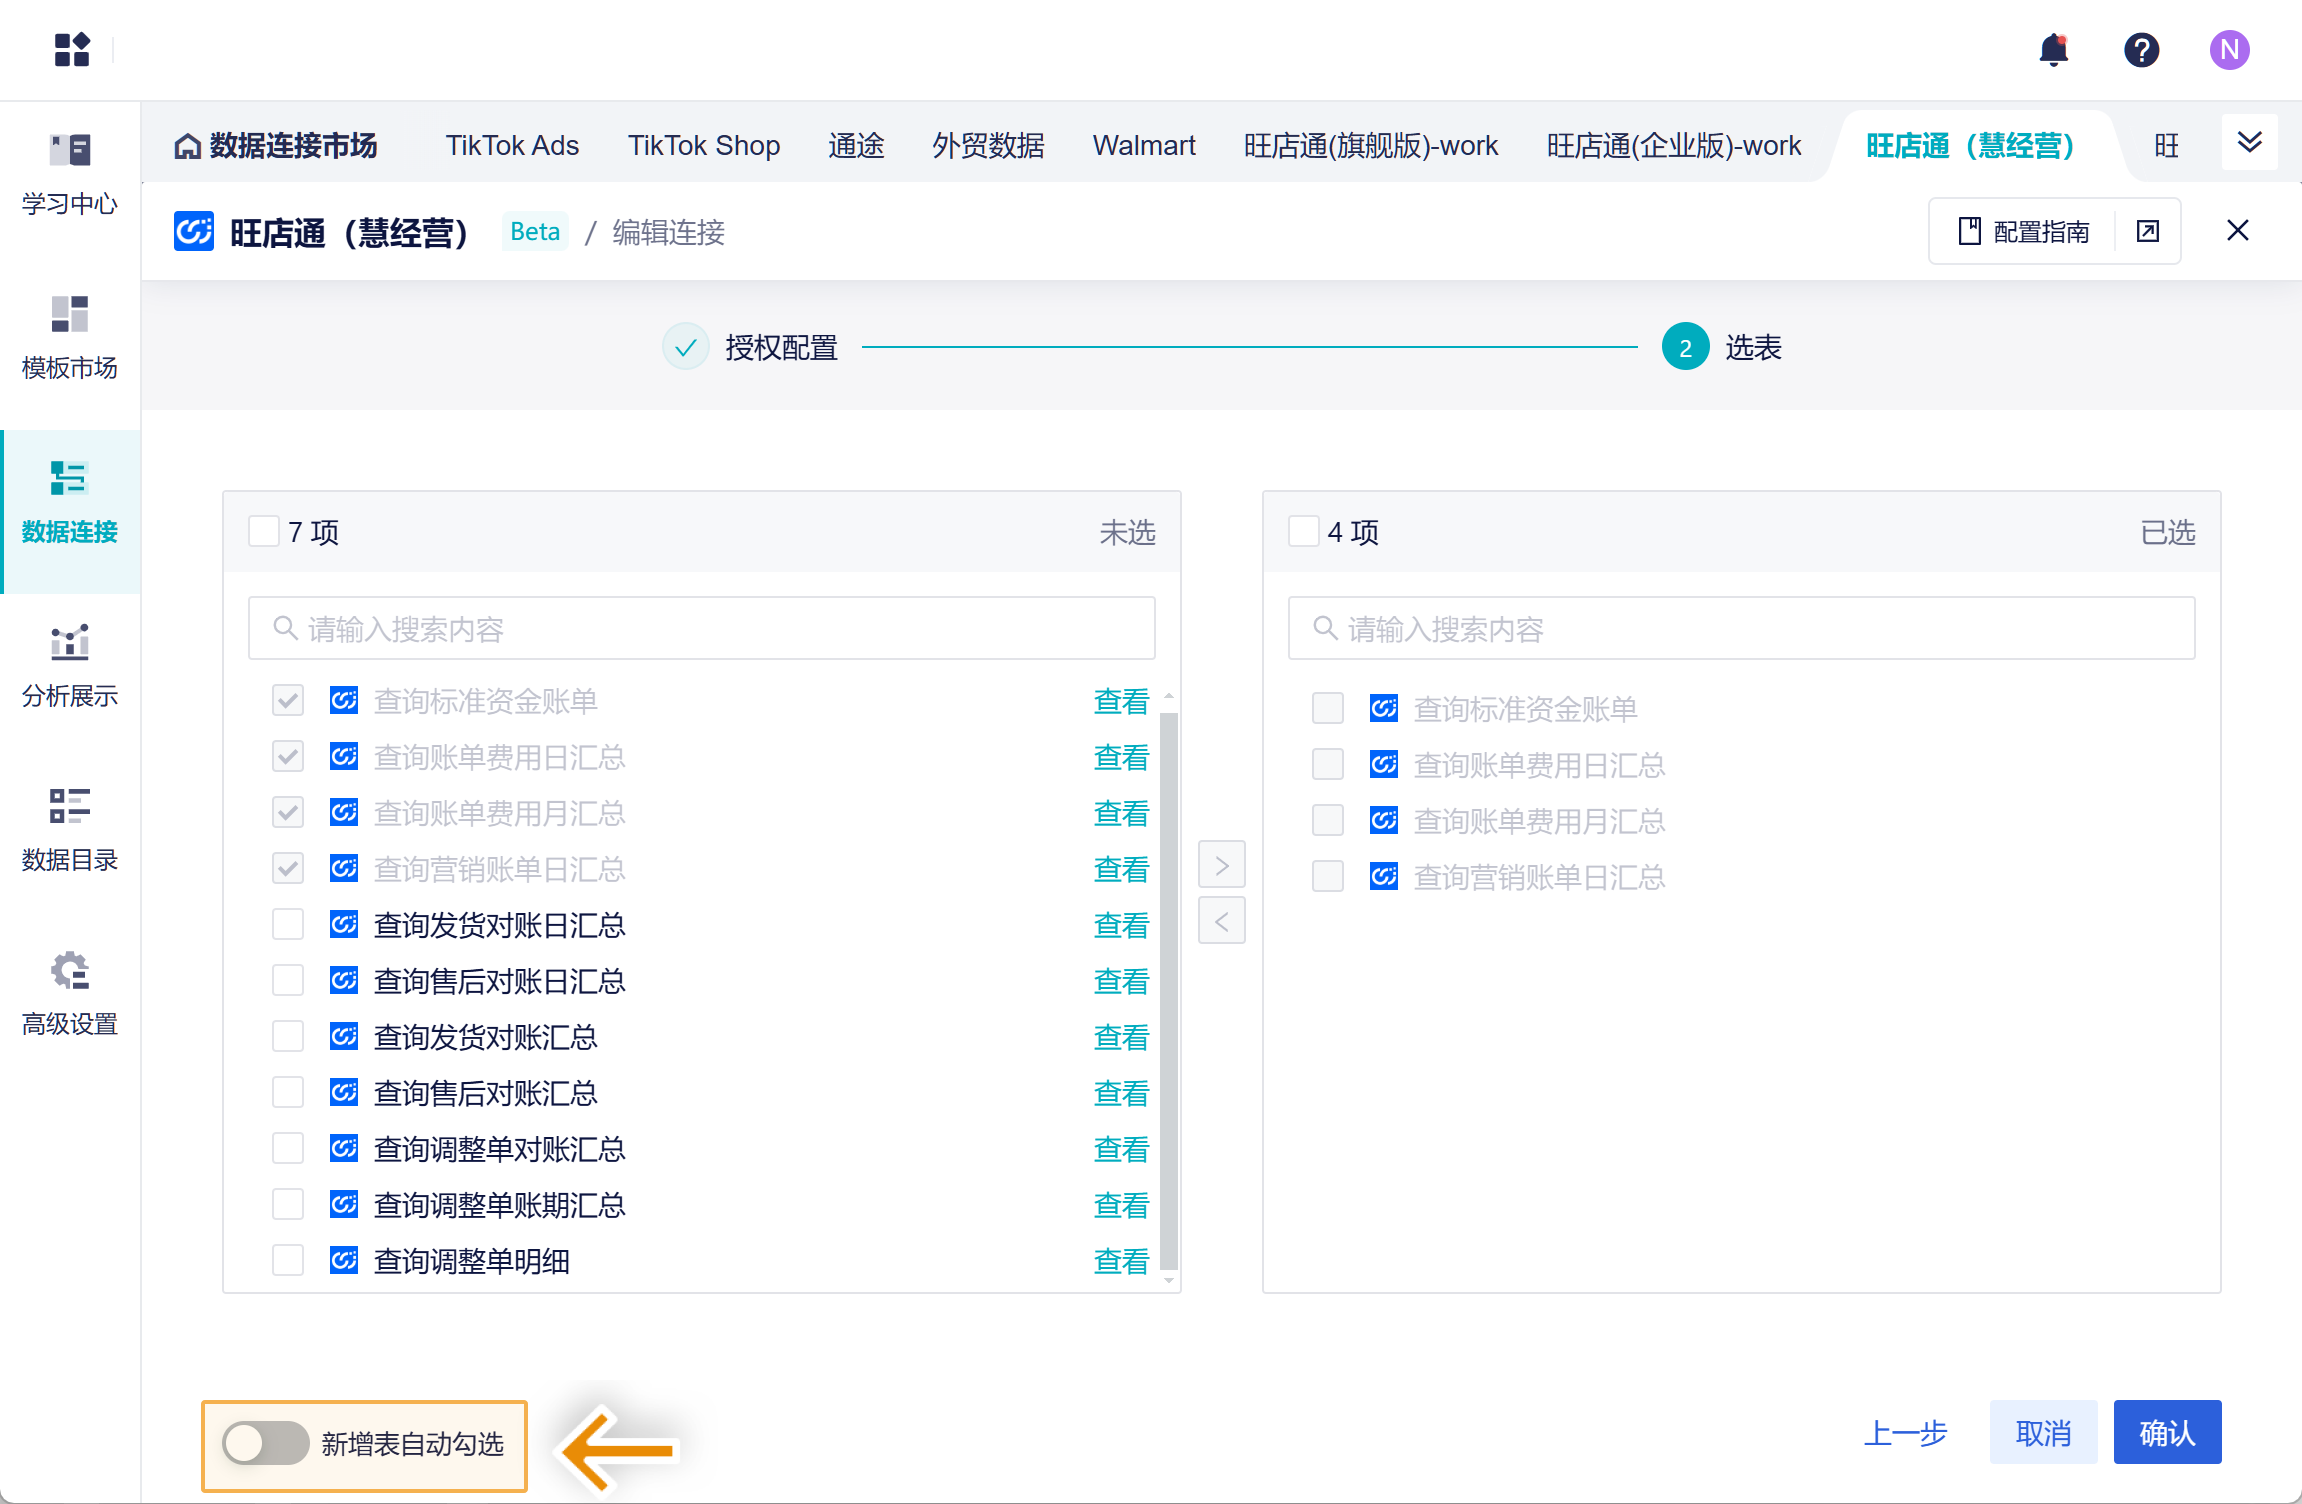Screen dimensions: 2302x1504
Task: Switch to Walmart tab
Action: [x=1144, y=146]
